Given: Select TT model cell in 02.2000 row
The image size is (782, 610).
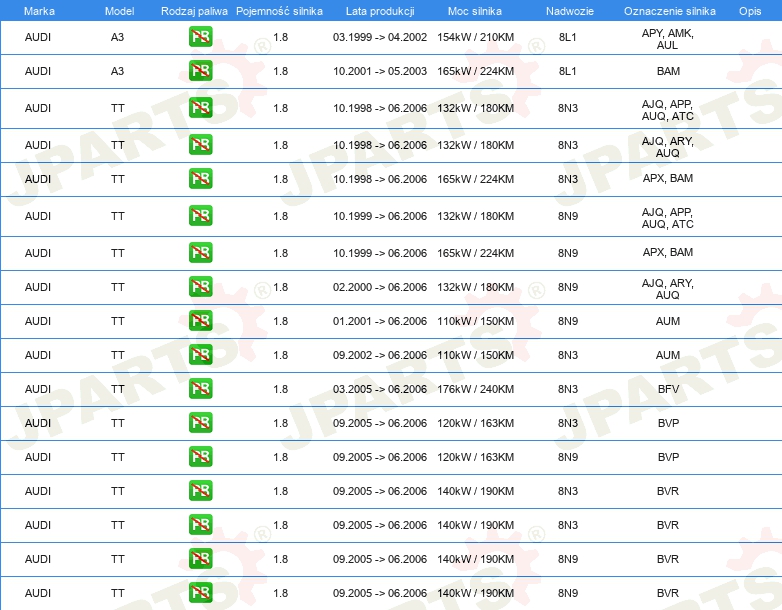Looking at the screenshot, I should pos(118,287).
